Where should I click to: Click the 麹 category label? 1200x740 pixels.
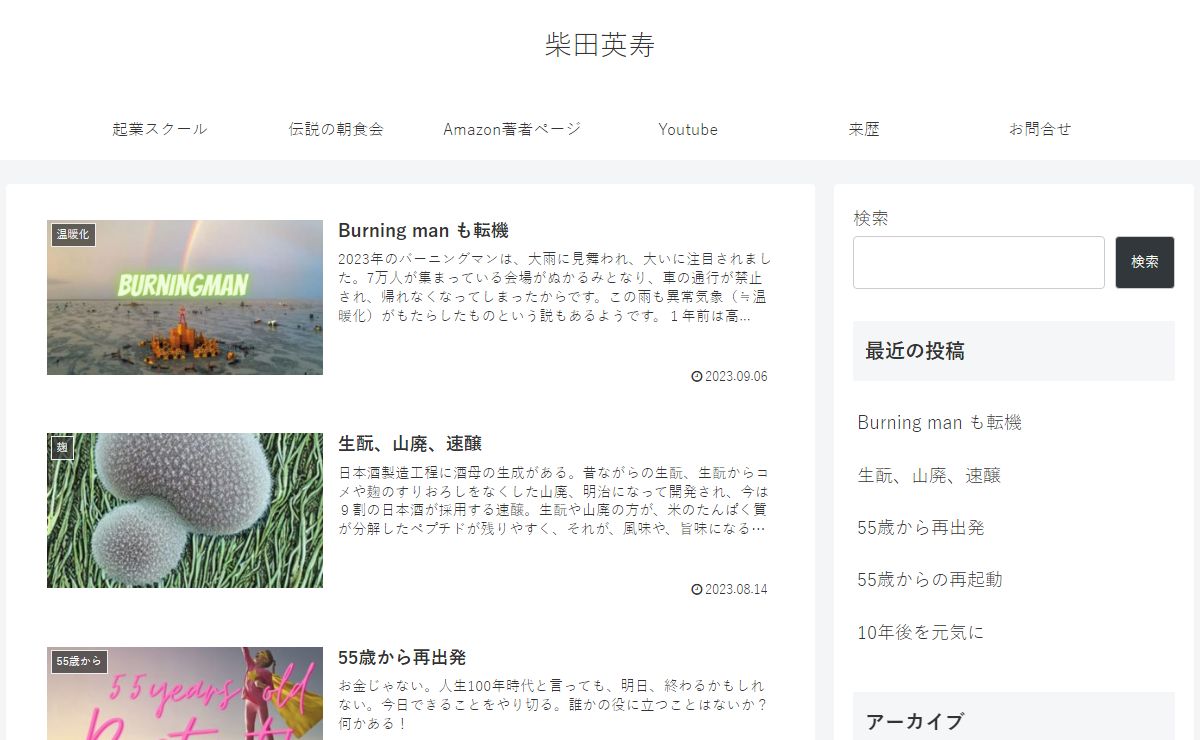(63, 448)
